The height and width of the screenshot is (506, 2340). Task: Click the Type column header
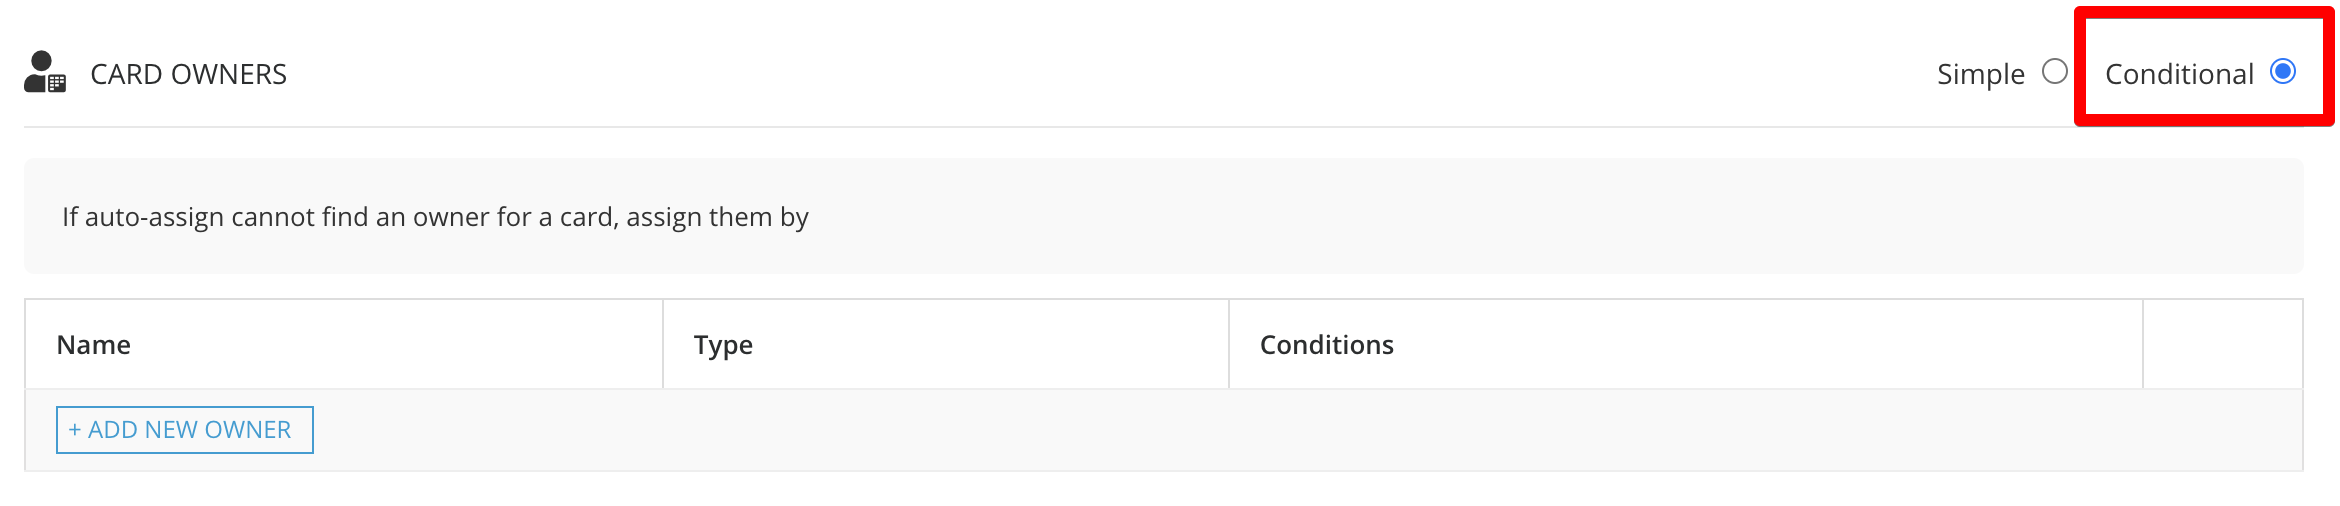coord(723,345)
